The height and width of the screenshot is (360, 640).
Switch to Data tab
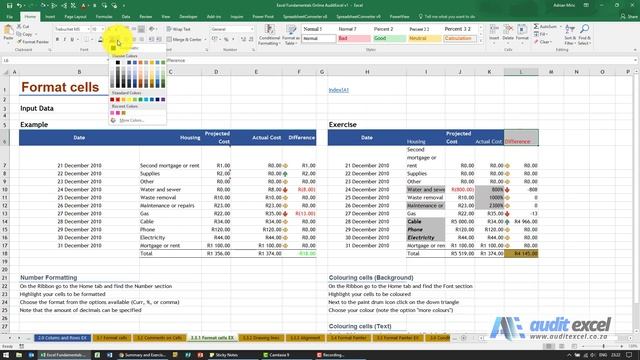126,17
